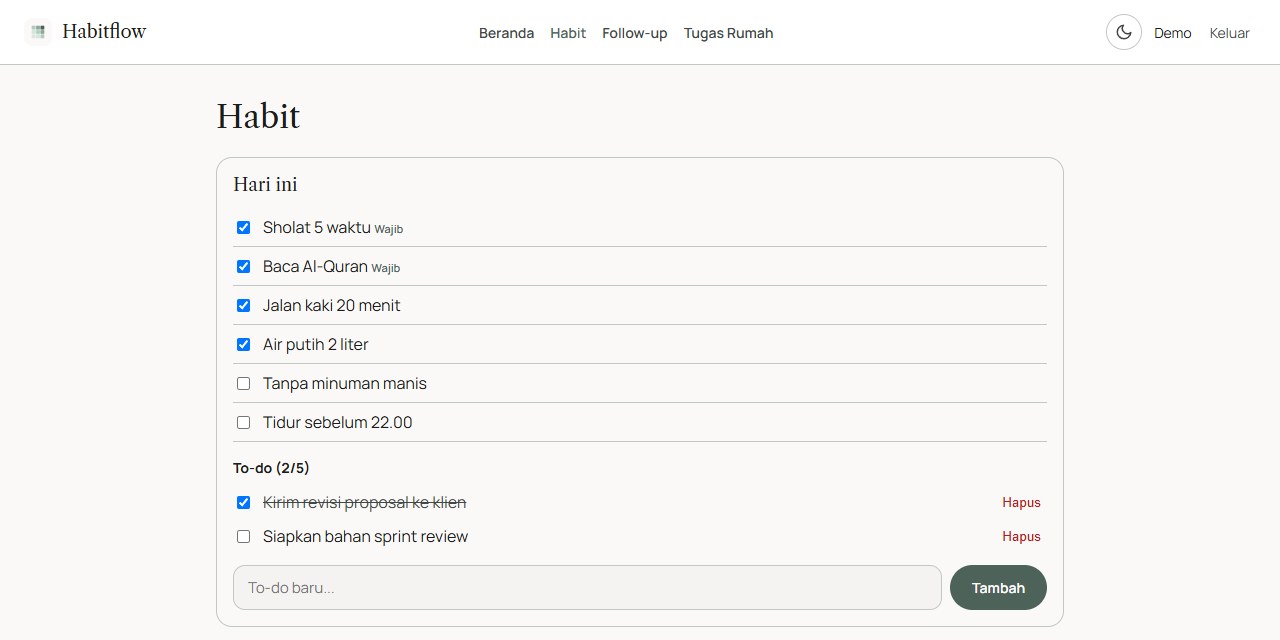
Task: Click the Habitflow brand name
Action: [104, 32]
